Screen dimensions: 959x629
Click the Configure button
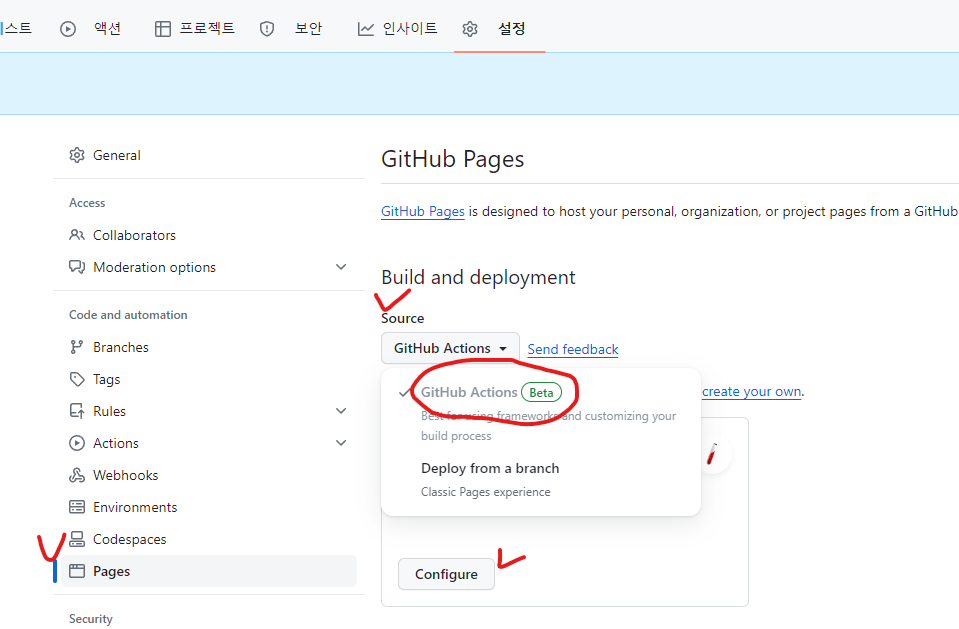coord(446,574)
